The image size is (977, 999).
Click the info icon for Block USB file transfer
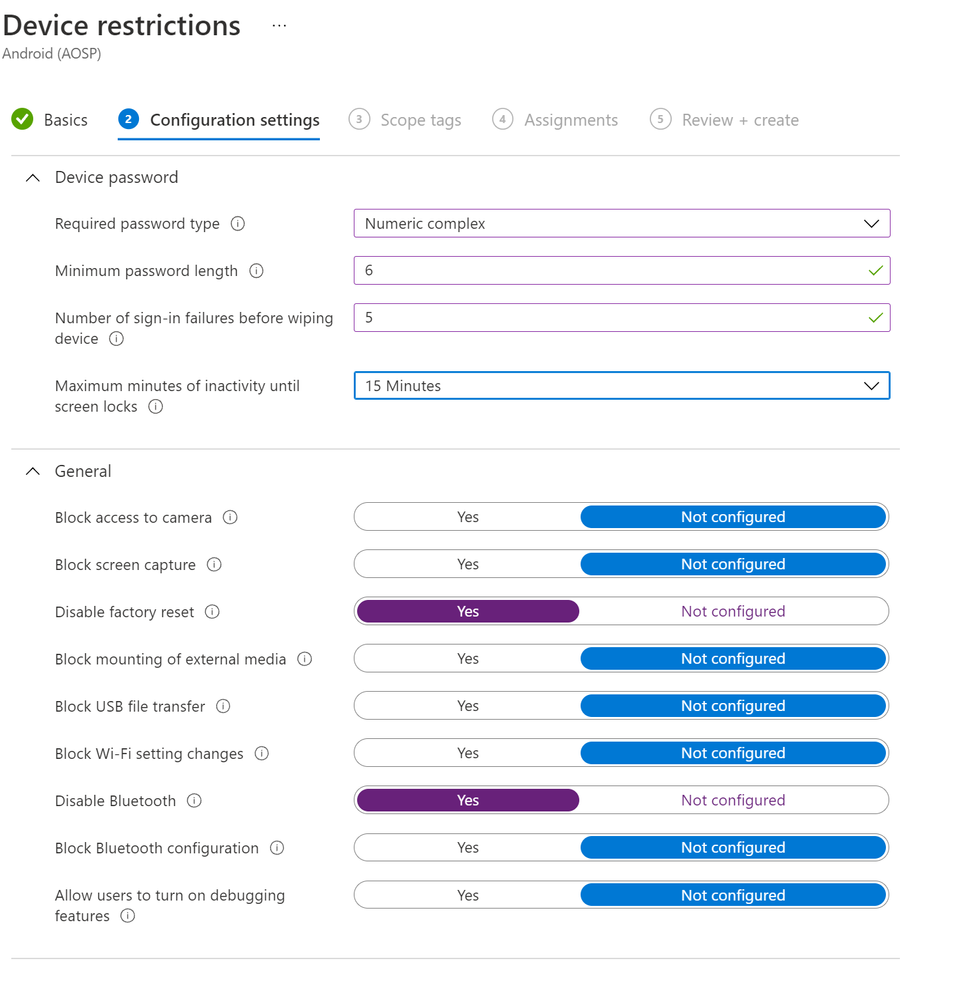[223, 706]
